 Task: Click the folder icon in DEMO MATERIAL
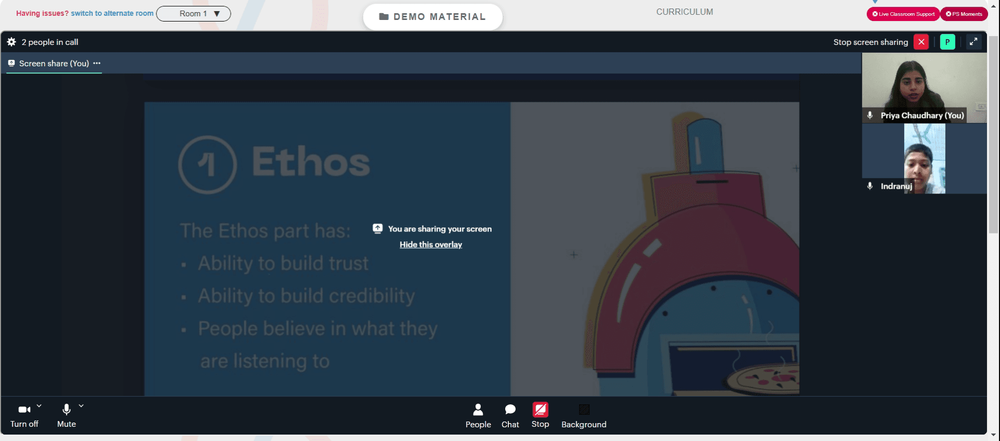click(384, 17)
